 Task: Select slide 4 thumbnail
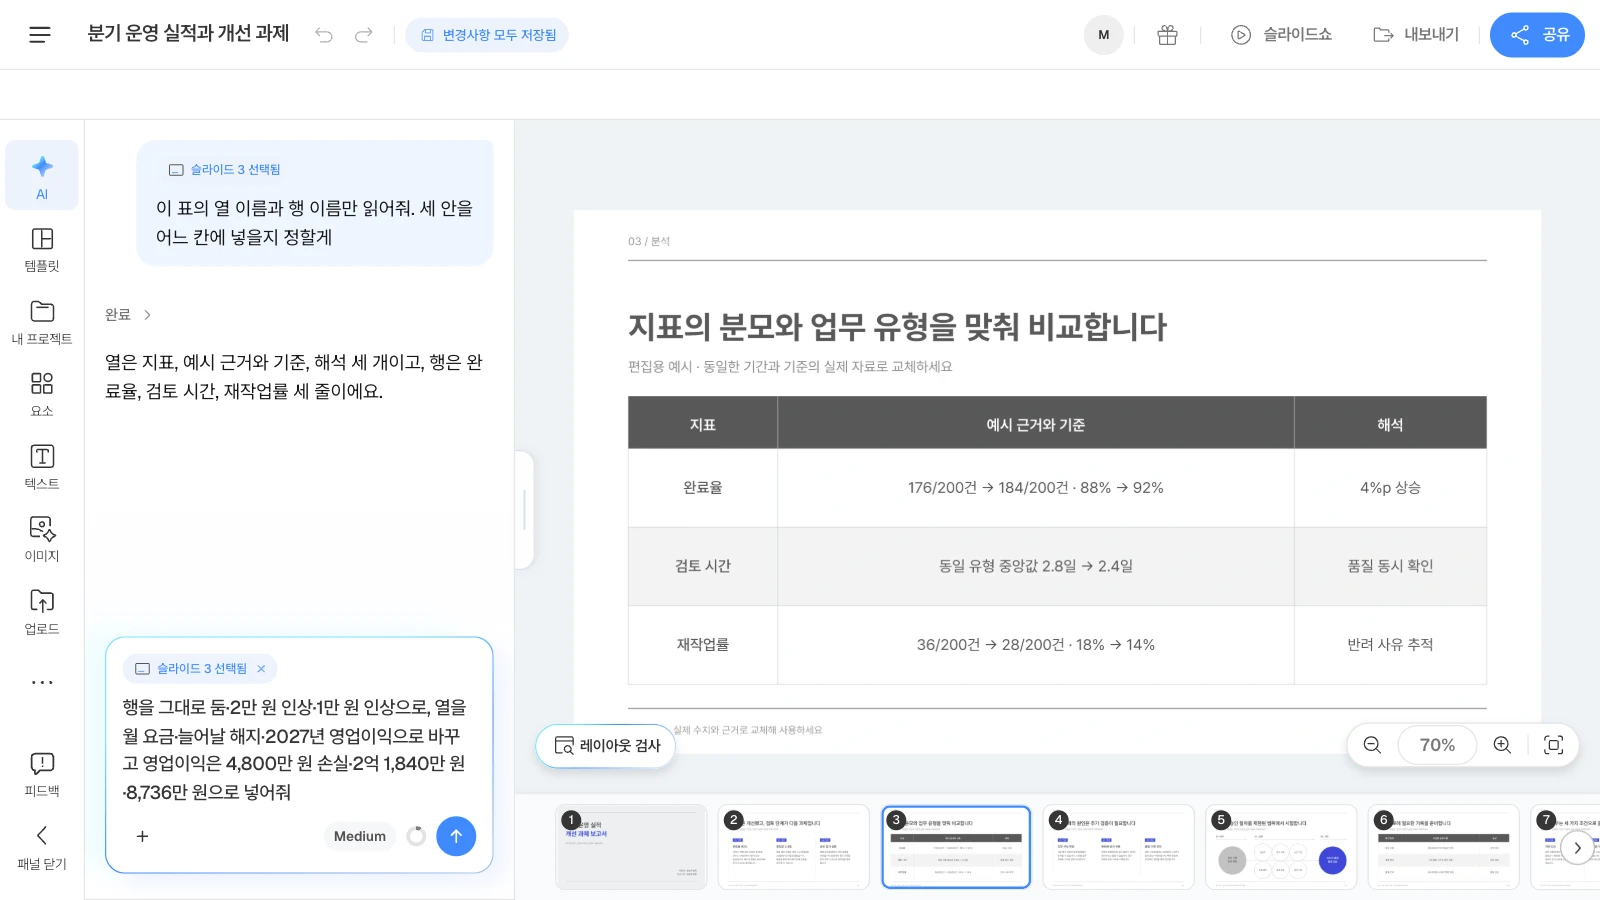[x=1118, y=847]
